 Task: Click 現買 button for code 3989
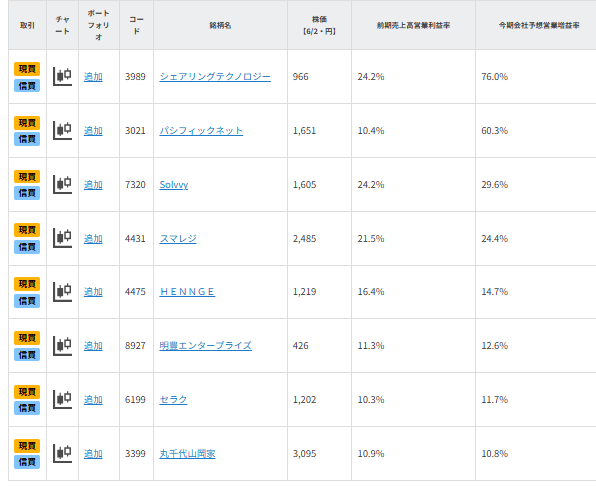(x=27, y=69)
